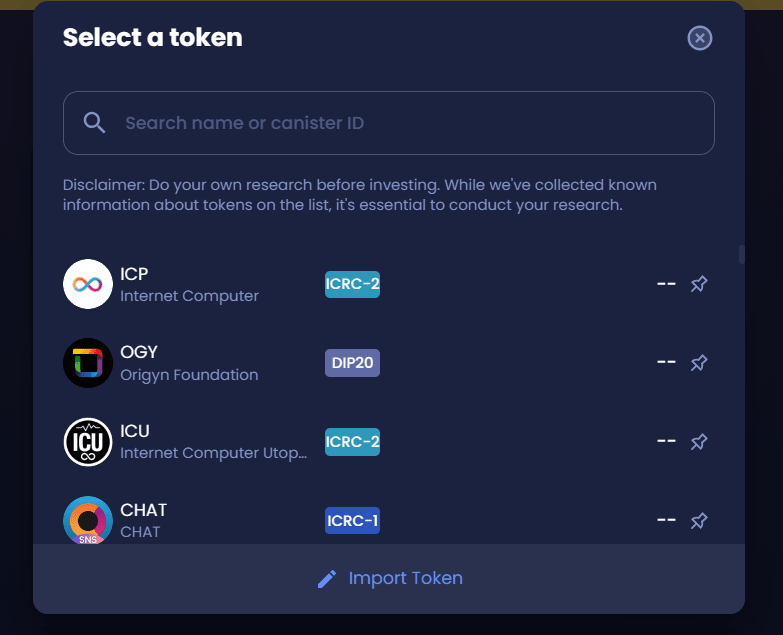The image size is (783, 635).
Task: Click the pencil icon beside Import Token
Action: (327, 579)
